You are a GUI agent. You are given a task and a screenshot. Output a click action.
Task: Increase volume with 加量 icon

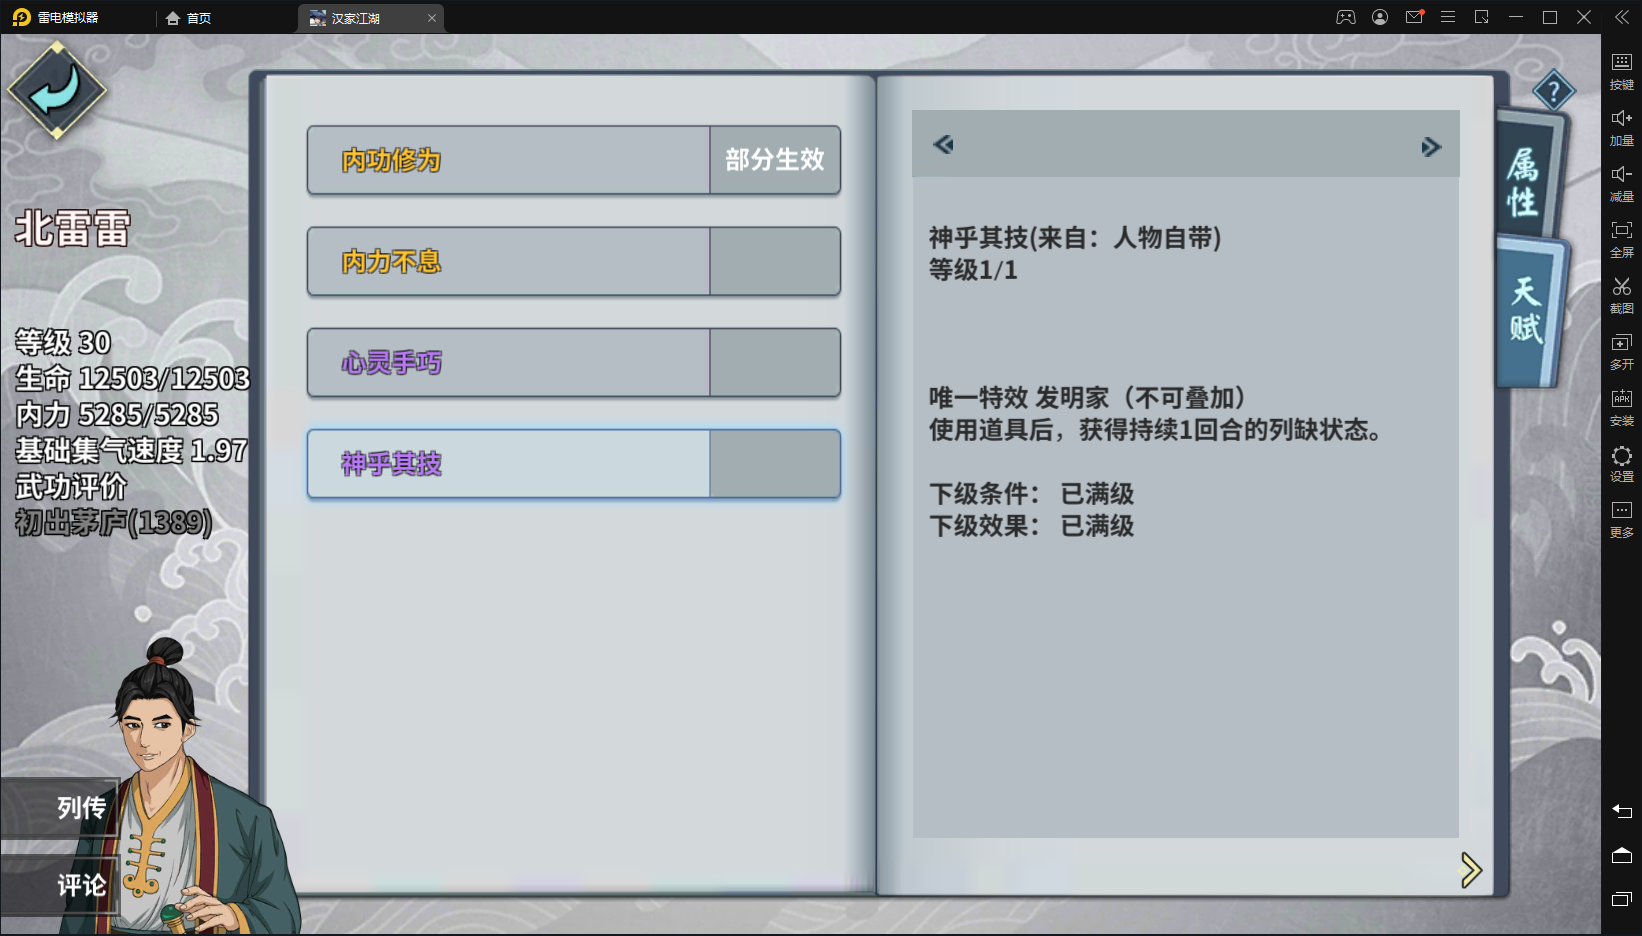point(1622,126)
